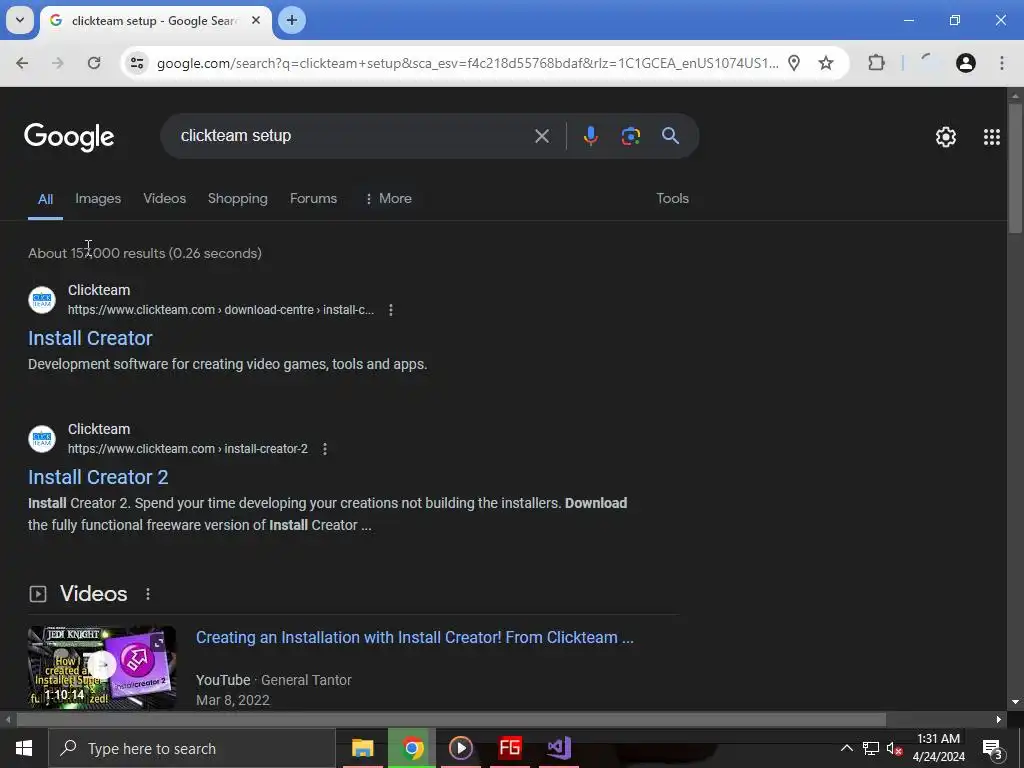Viewport: 1024px width, 768px height.
Task: Open the notification center icon
Action: coord(993,748)
